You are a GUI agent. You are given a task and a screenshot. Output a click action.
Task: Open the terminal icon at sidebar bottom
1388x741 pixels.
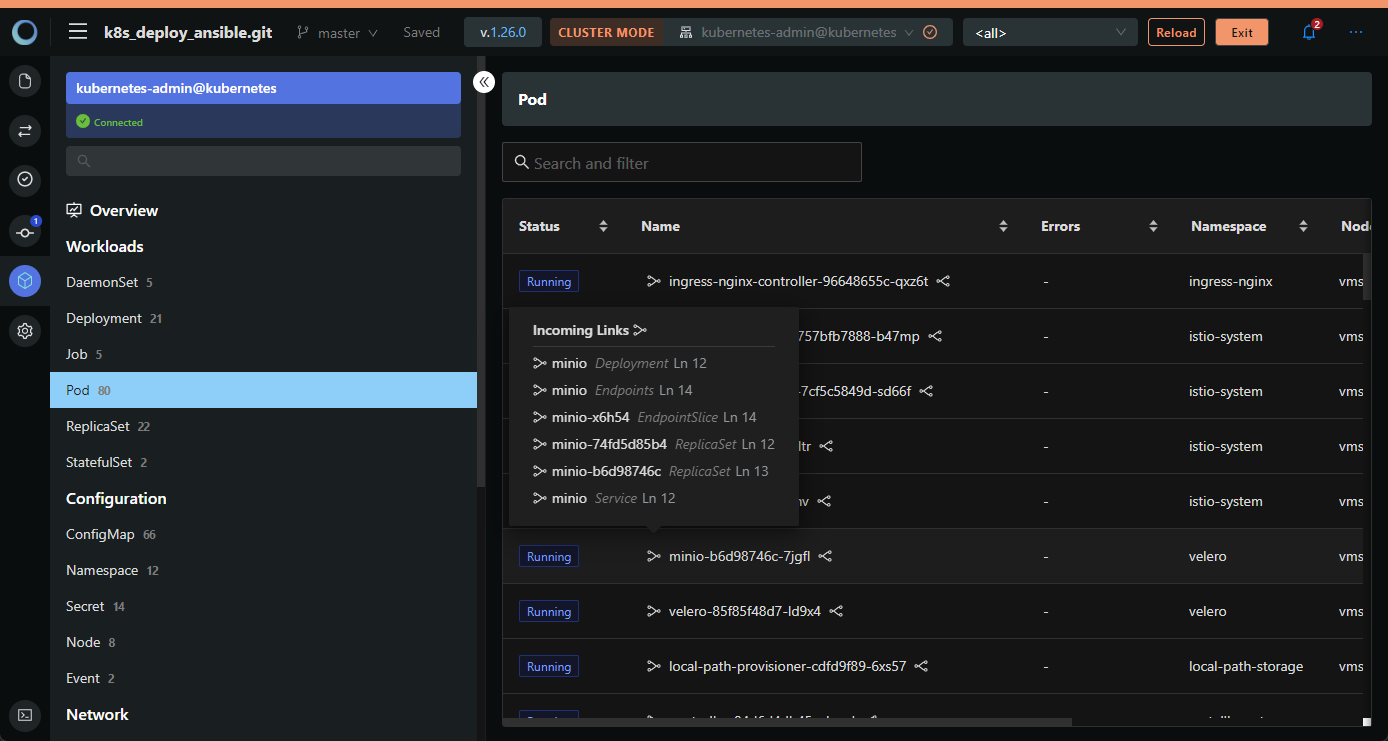pos(25,715)
